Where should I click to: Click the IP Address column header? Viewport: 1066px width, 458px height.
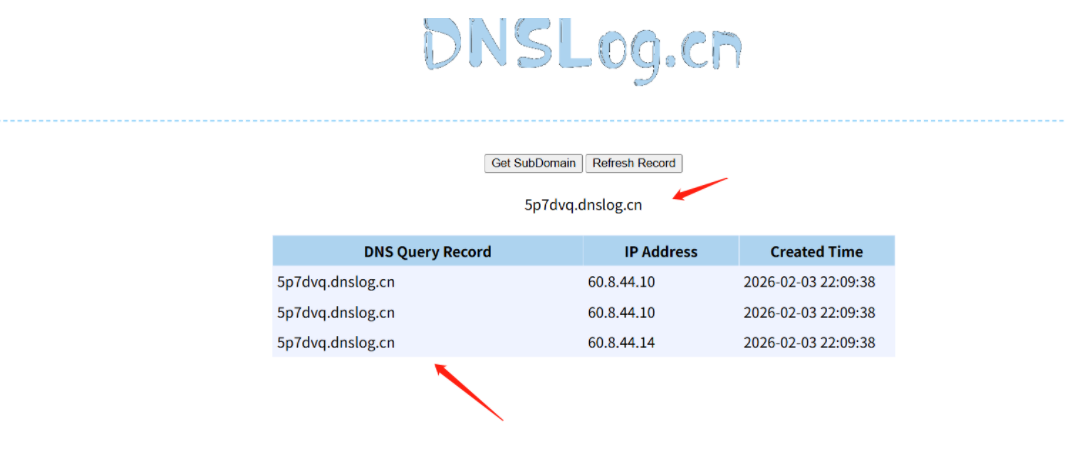[661, 251]
